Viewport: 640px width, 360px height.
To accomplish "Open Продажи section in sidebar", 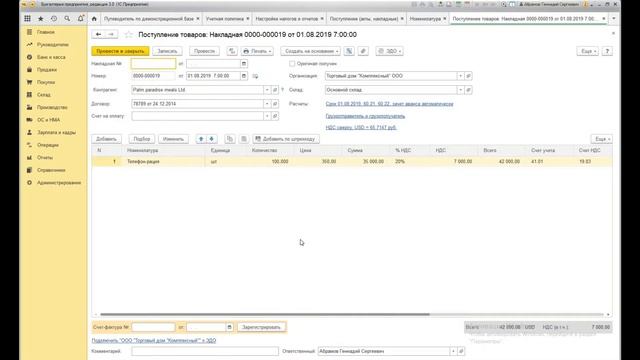I will tap(47, 70).
